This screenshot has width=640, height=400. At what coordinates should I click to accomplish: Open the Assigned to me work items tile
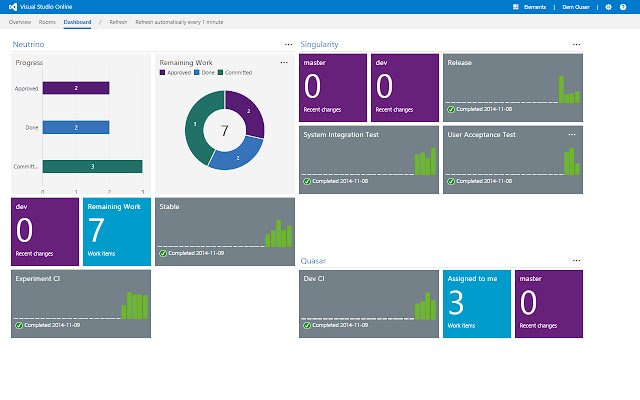(477, 304)
